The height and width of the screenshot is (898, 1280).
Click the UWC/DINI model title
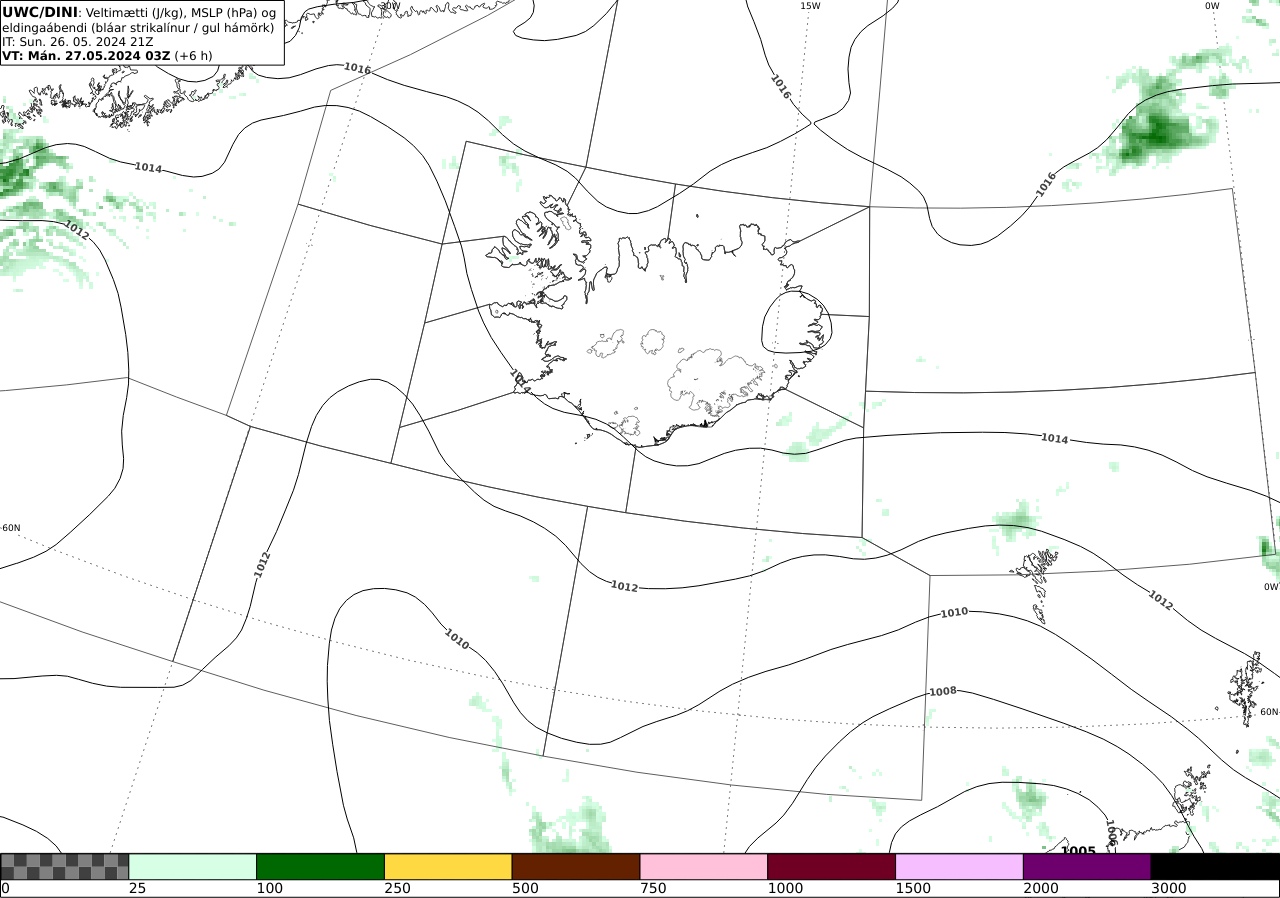coord(39,12)
